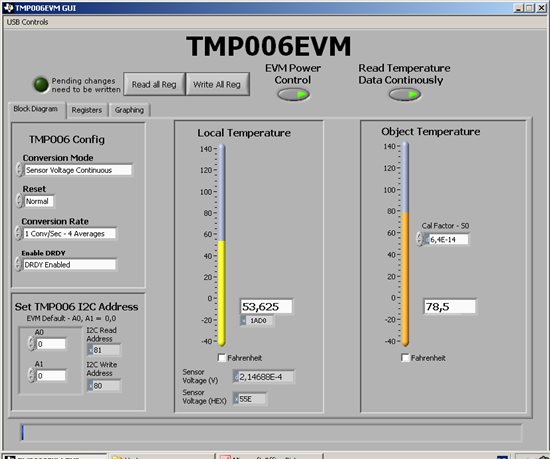Open the Conversion Rate dropdown
Viewport: 550px width, 459px height.
(69, 234)
